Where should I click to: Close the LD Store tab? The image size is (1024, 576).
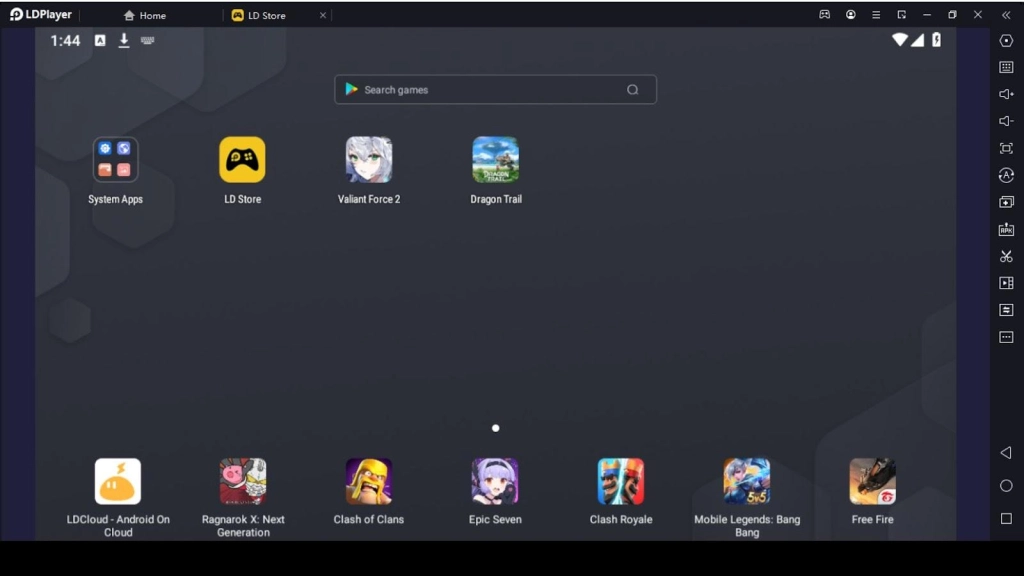coord(322,15)
